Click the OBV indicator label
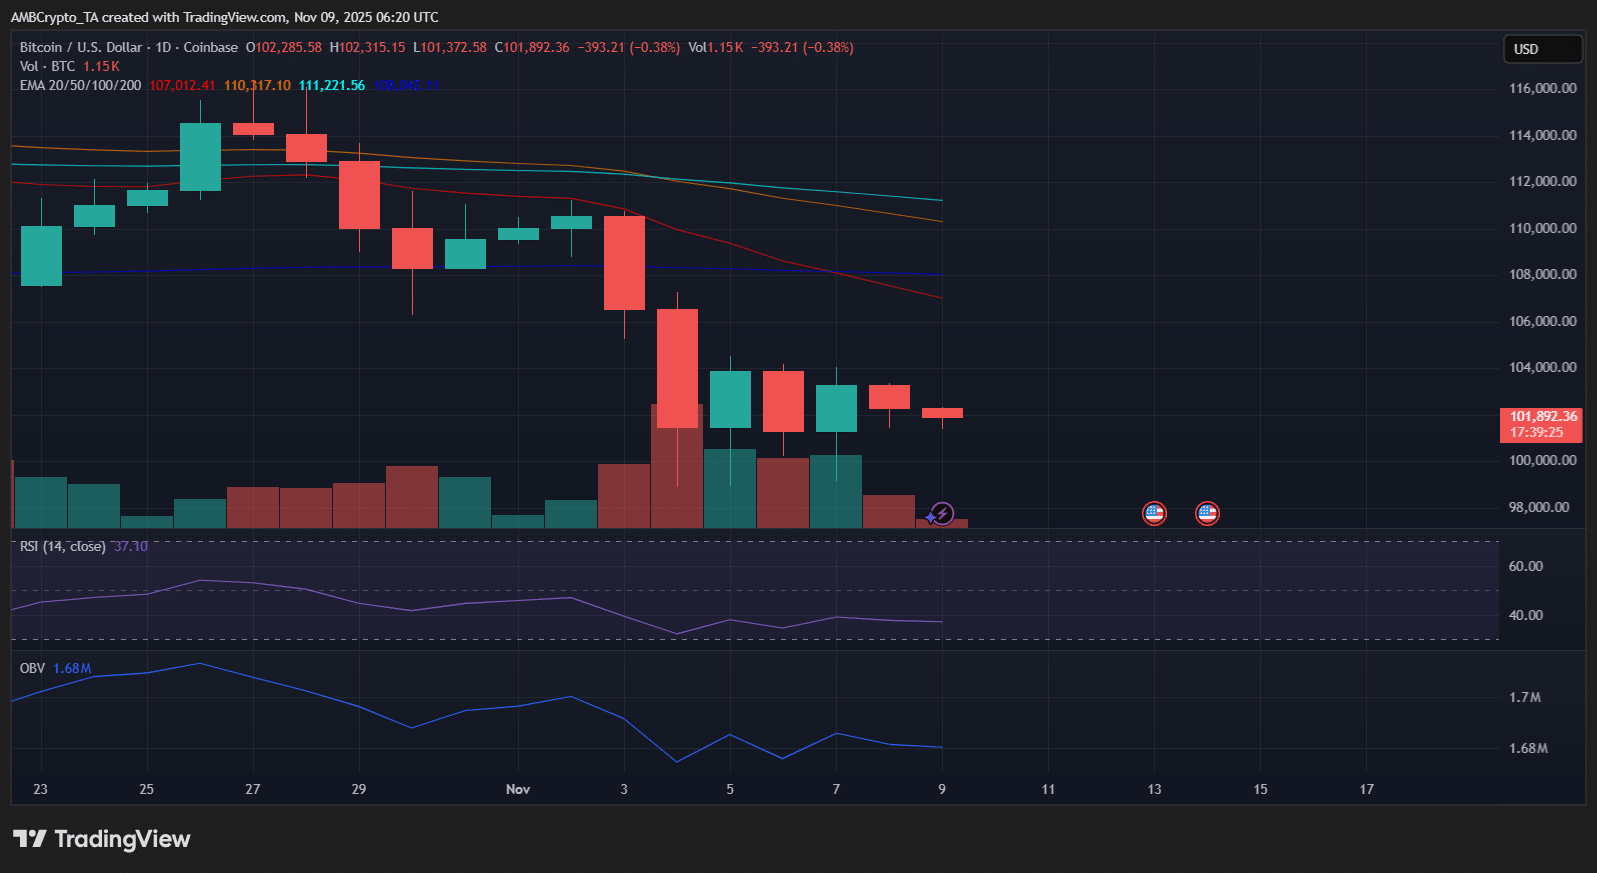The image size is (1597, 873). click(32, 668)
